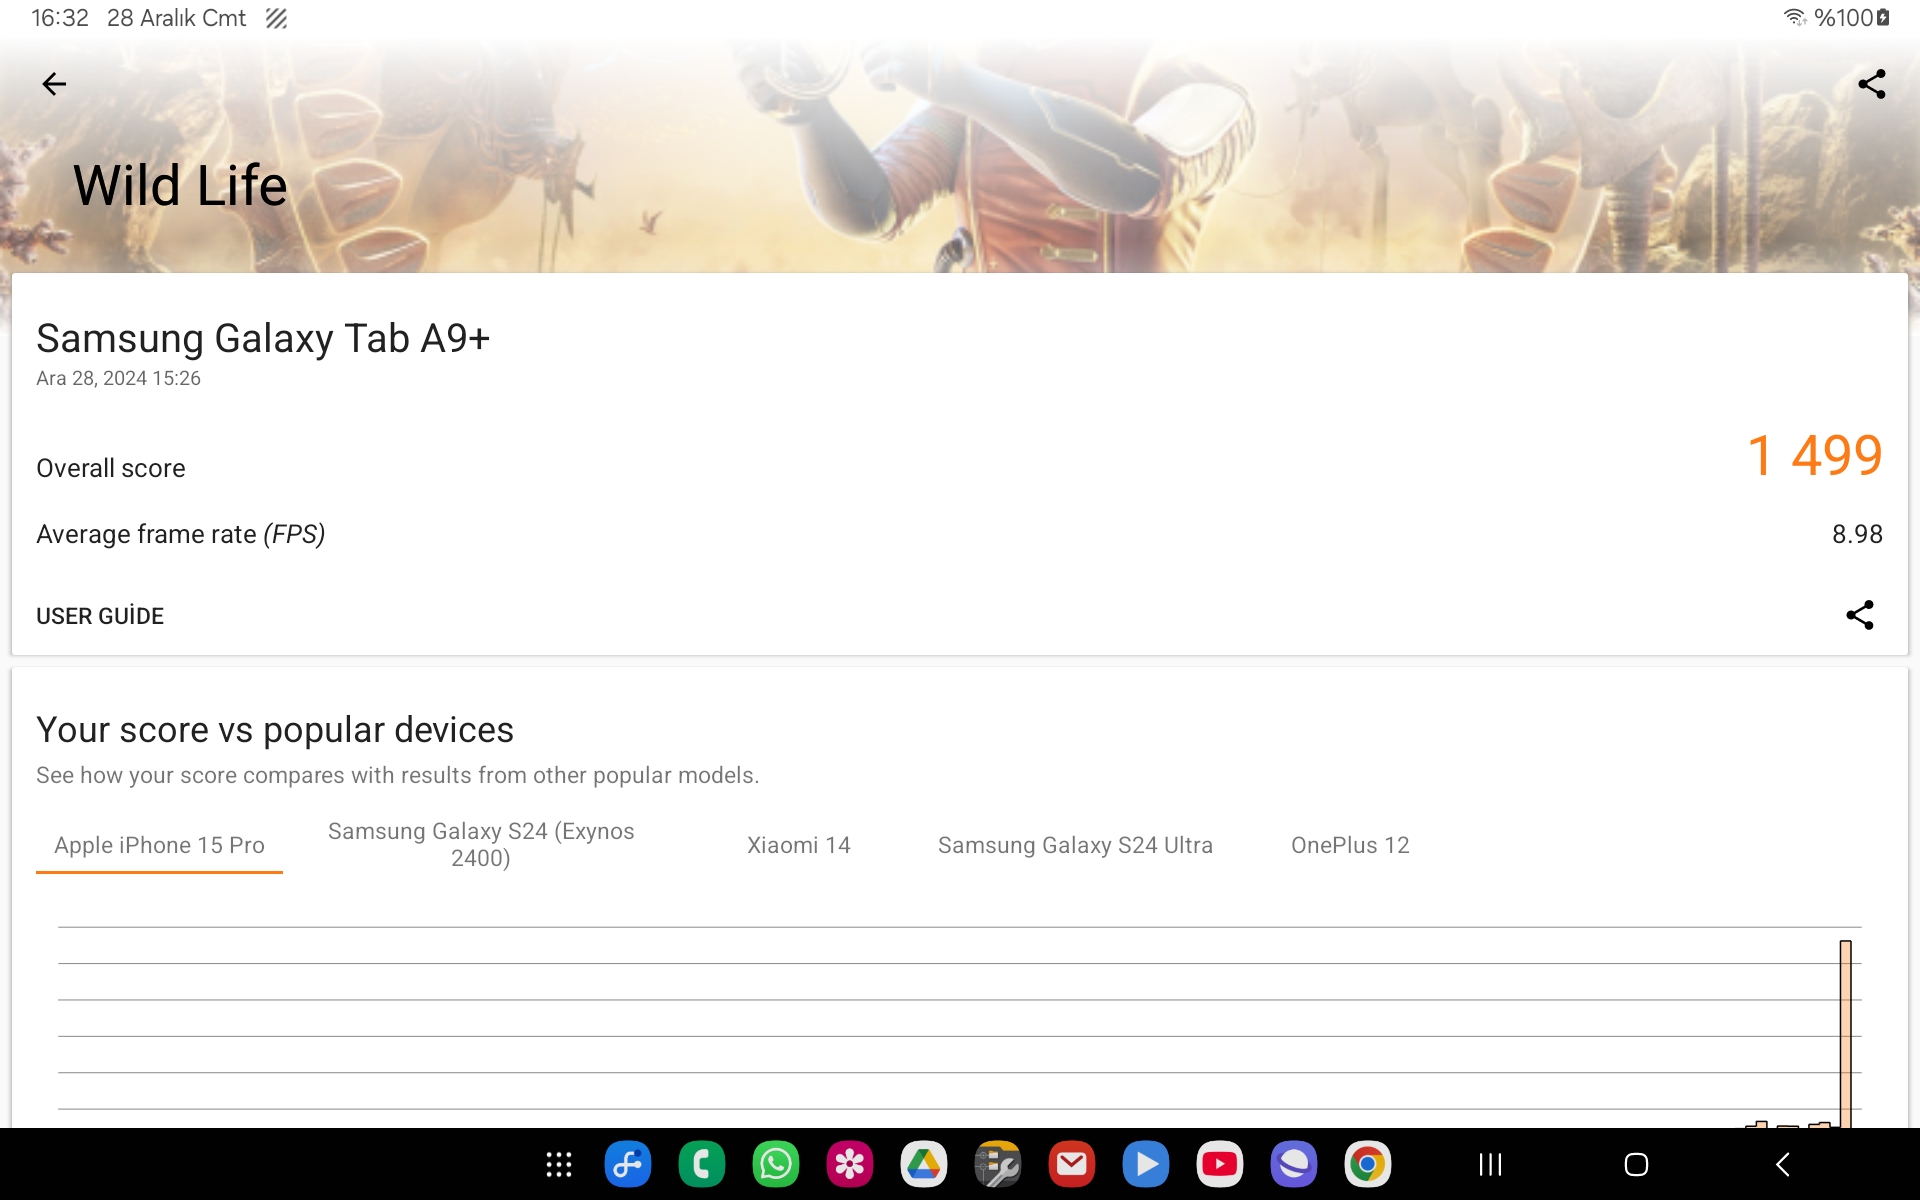Image resolution: width=1920 pixels, height=1200 pixels.
Task: Click the Overall score label
Action: pyautogui.click(x=111, y=468)
